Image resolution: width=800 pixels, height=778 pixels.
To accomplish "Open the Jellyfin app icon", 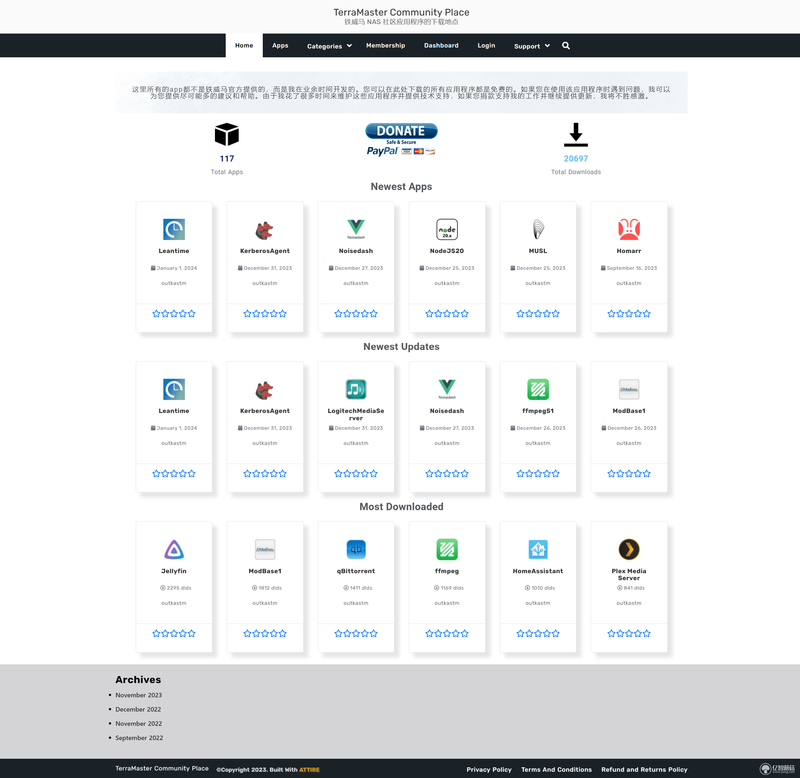I will coord(174,549).
